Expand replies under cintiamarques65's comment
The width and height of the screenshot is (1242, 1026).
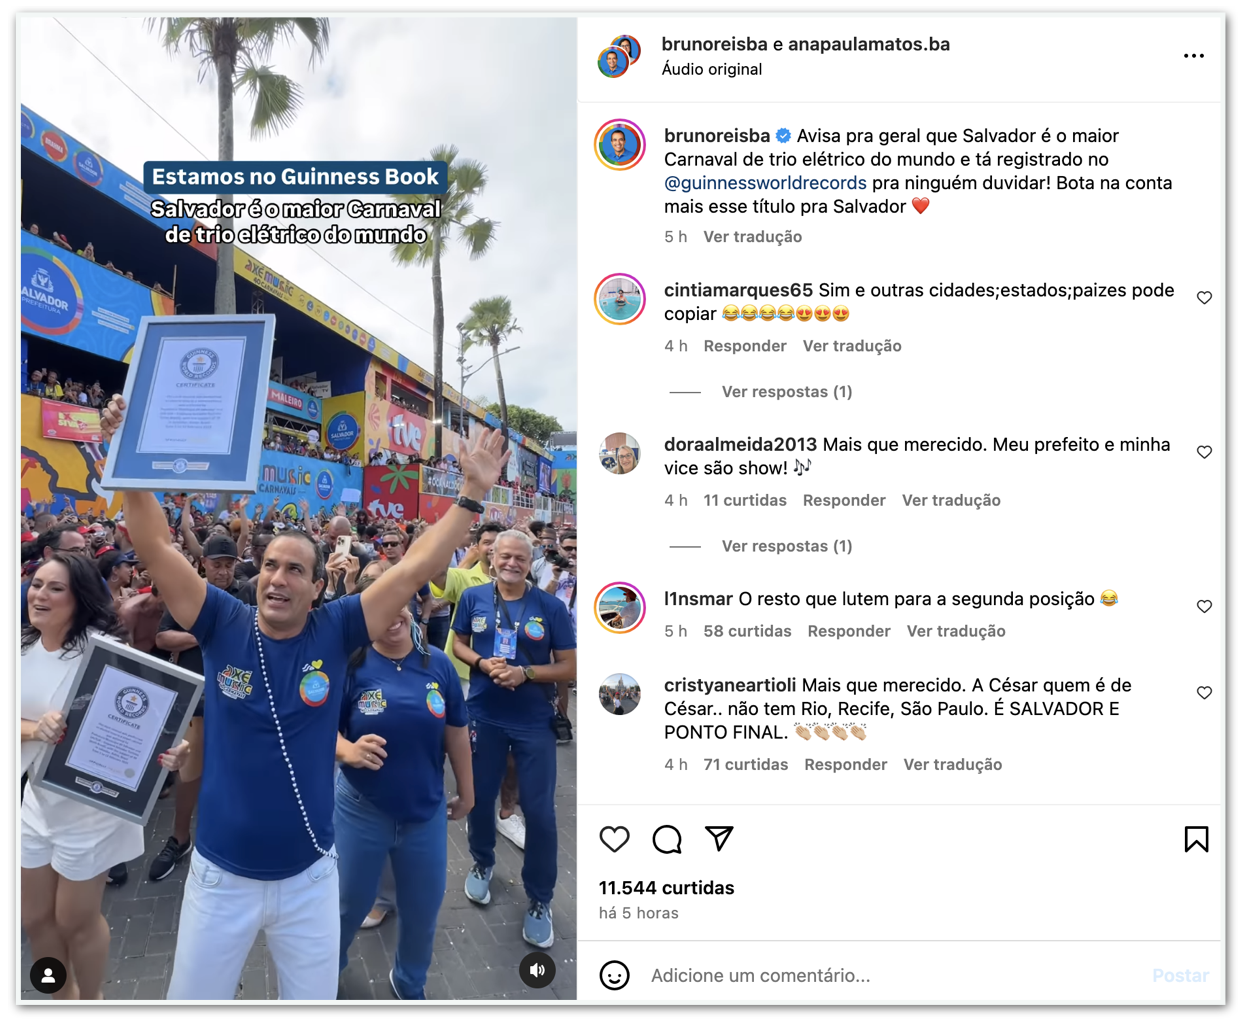point(787,392)
